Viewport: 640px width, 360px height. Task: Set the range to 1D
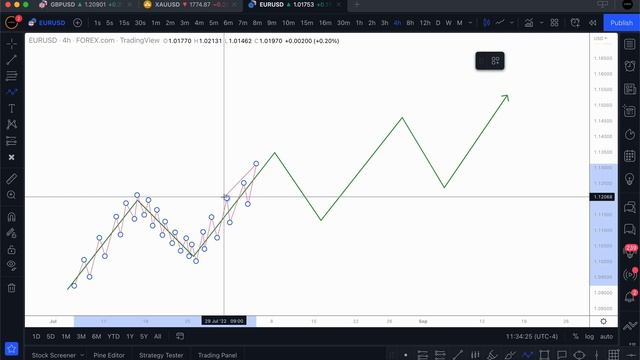coord(36,337)
